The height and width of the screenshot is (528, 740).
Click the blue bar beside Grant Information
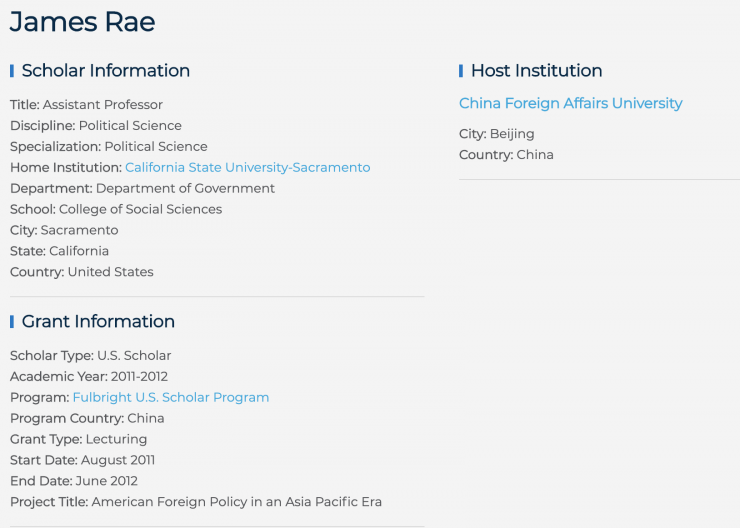[12, 321]
